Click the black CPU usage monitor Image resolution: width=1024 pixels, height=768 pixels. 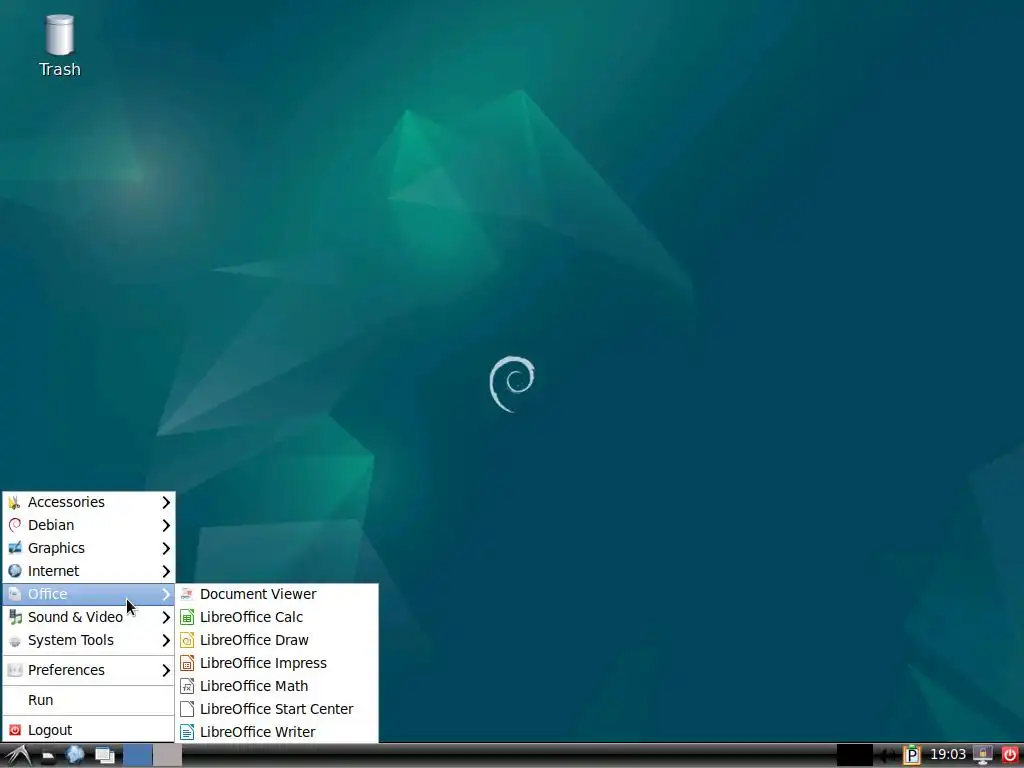[854, 756]
